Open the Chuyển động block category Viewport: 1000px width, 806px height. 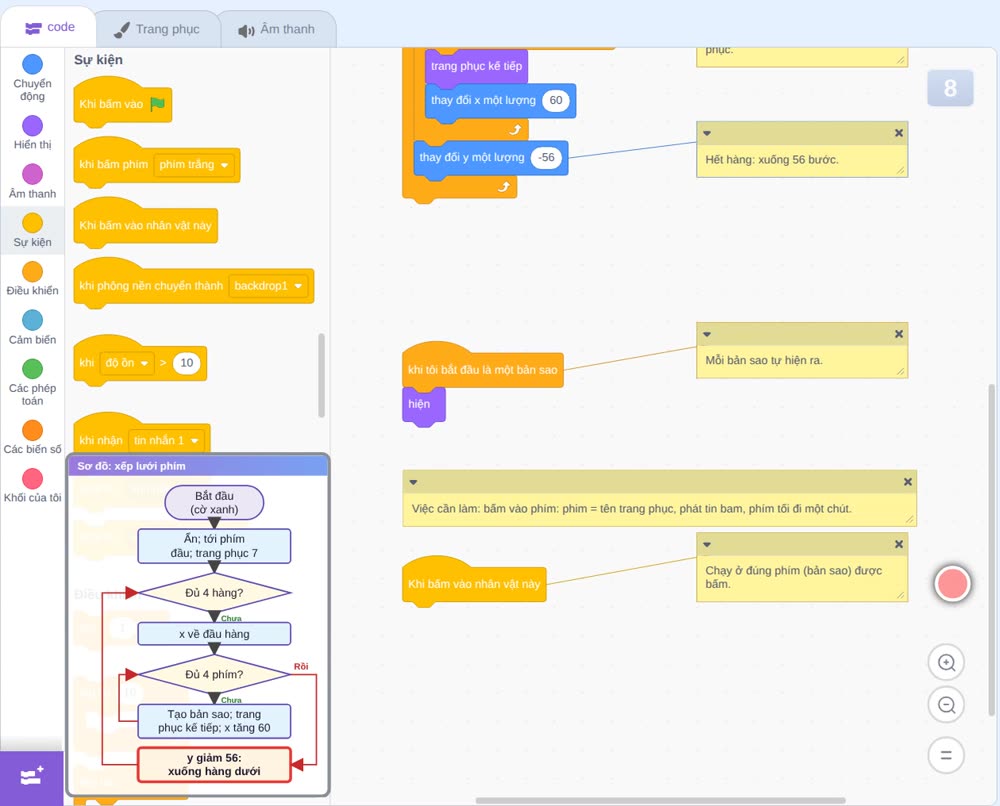point(32,77)
